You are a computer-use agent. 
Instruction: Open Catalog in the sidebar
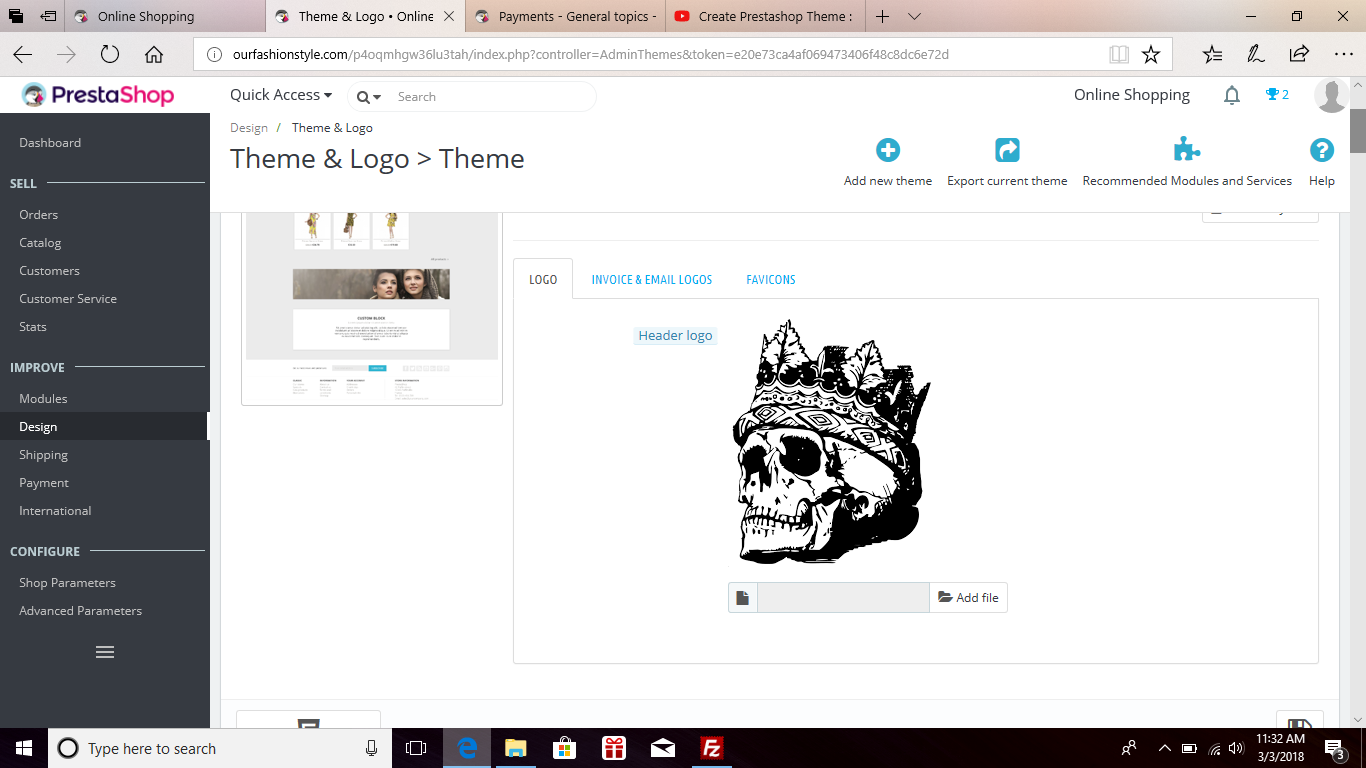[x=40, y=243]
